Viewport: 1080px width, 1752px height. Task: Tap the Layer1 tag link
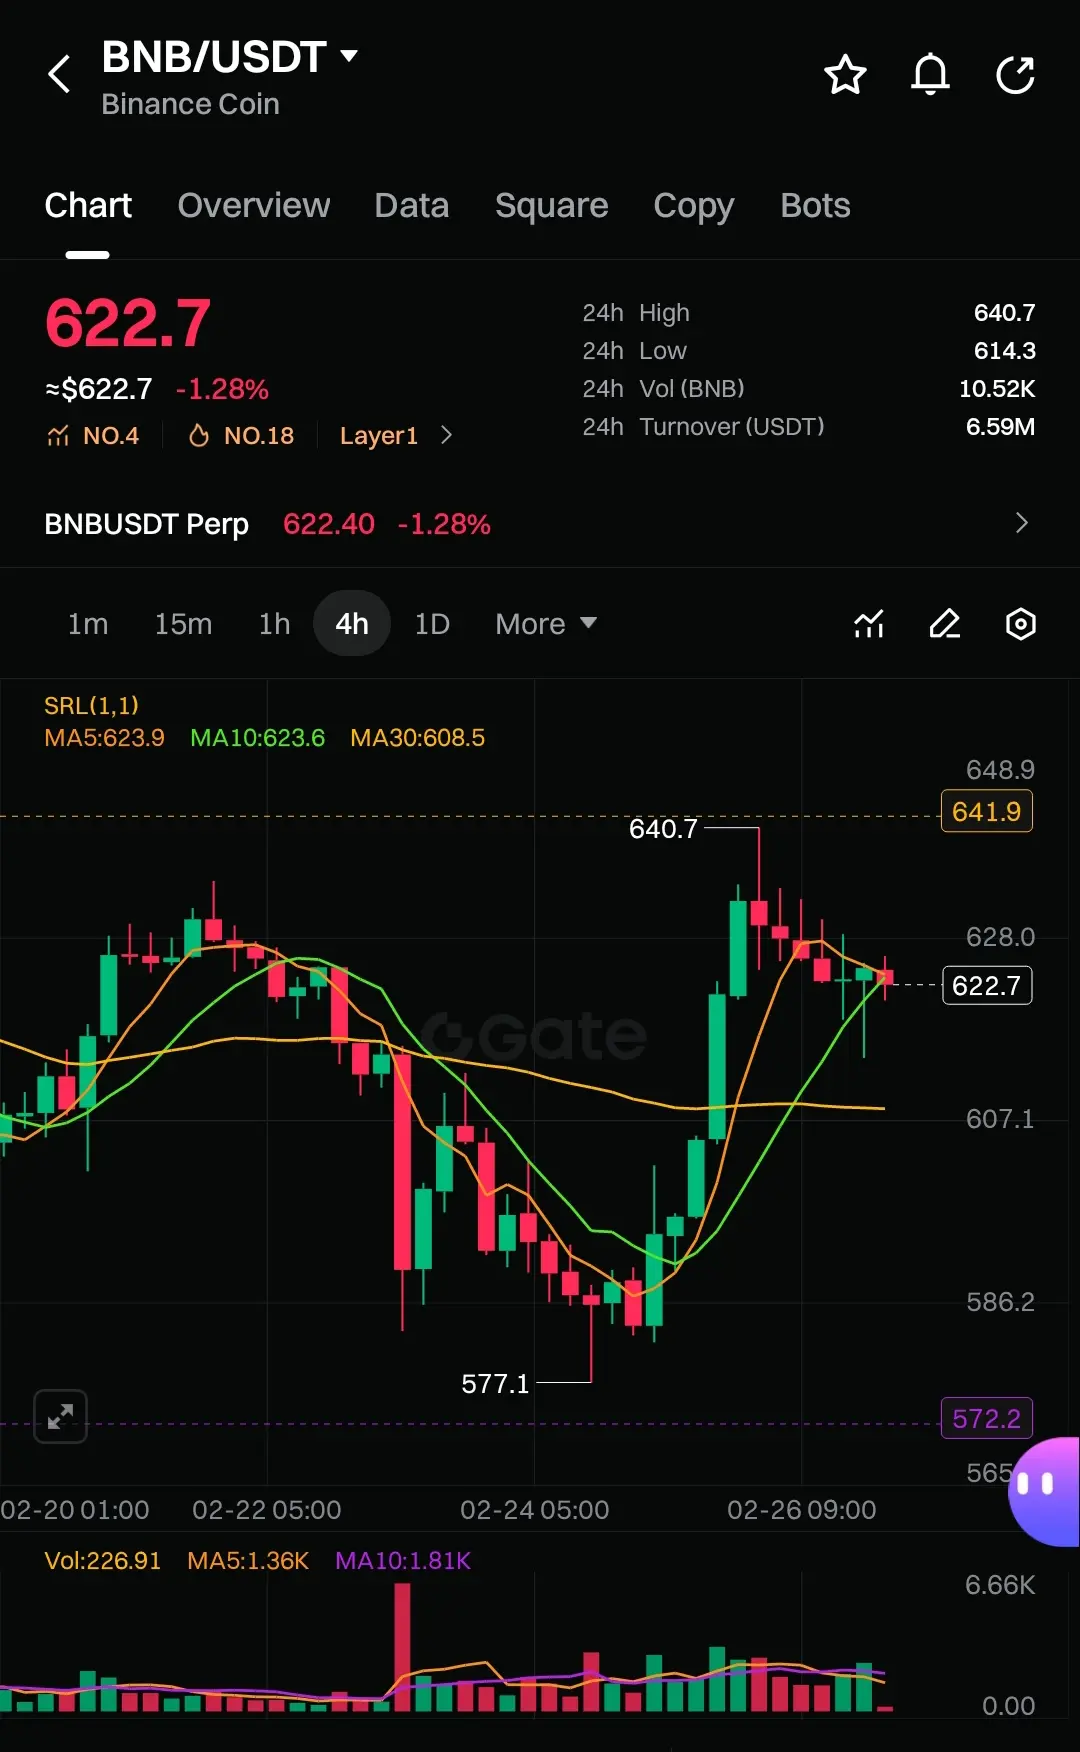[x=379, y=436]
